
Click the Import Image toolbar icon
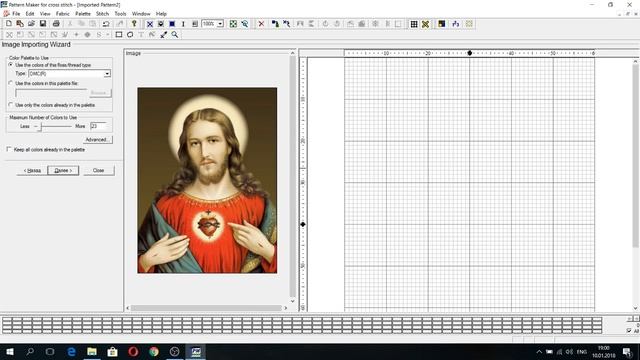pos(20,24)
